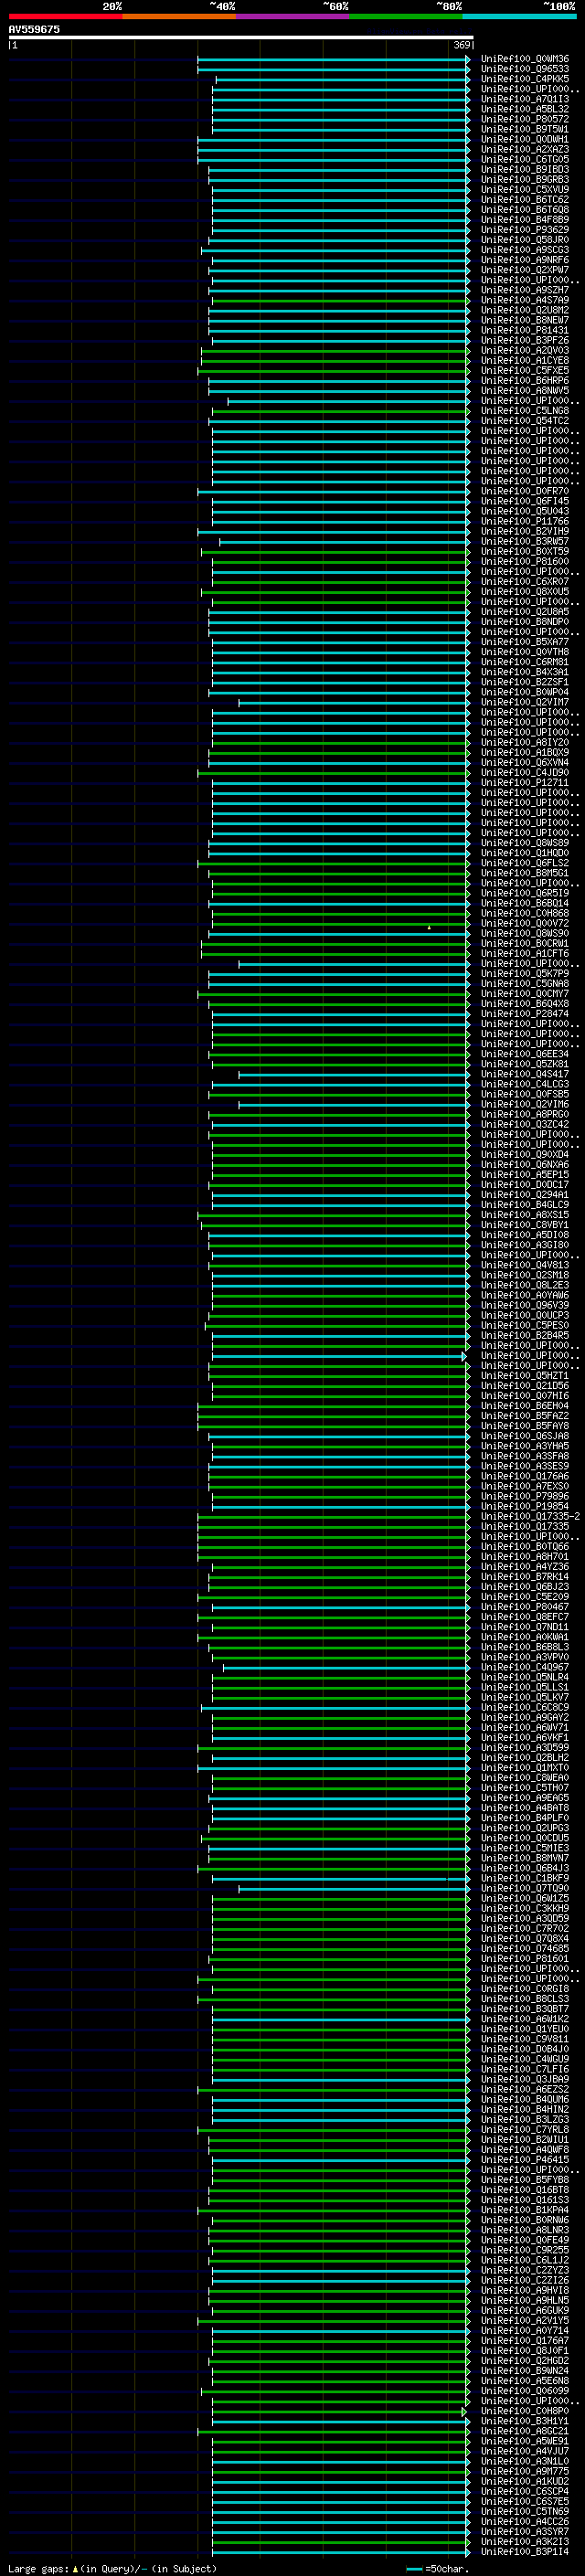Click the query end position 369 label
This screenshot has height=2576, width=585.
tap(462, 45)
